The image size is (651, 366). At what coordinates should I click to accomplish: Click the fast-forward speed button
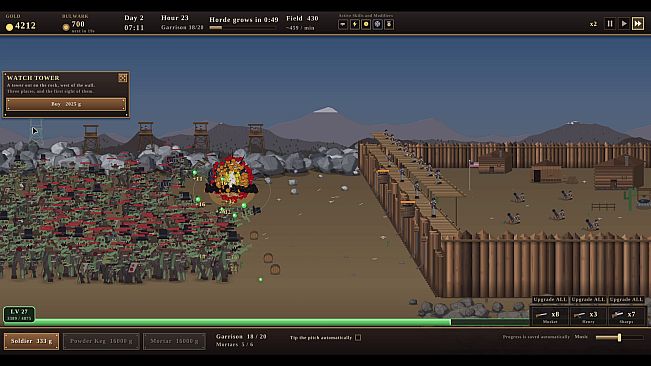(638, 24)
